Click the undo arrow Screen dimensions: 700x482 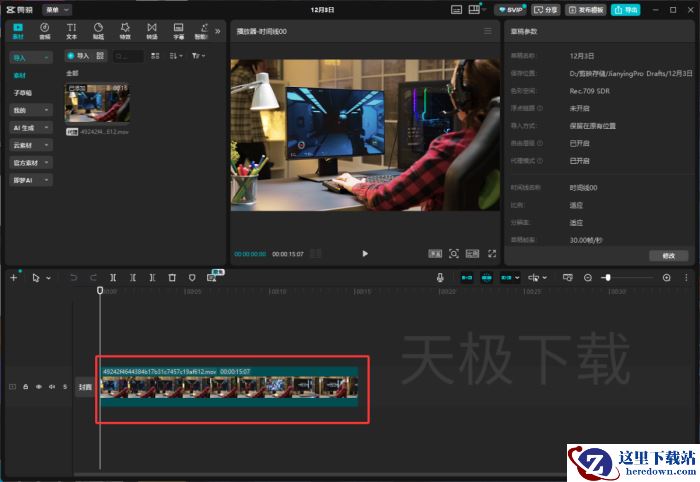[73, 278]
